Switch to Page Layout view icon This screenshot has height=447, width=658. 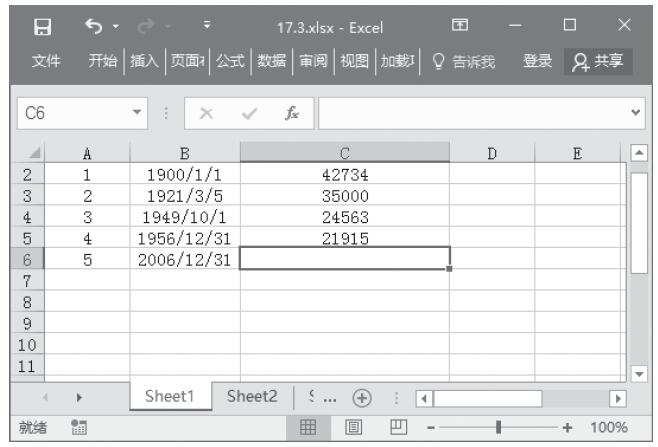coord(354,427)
